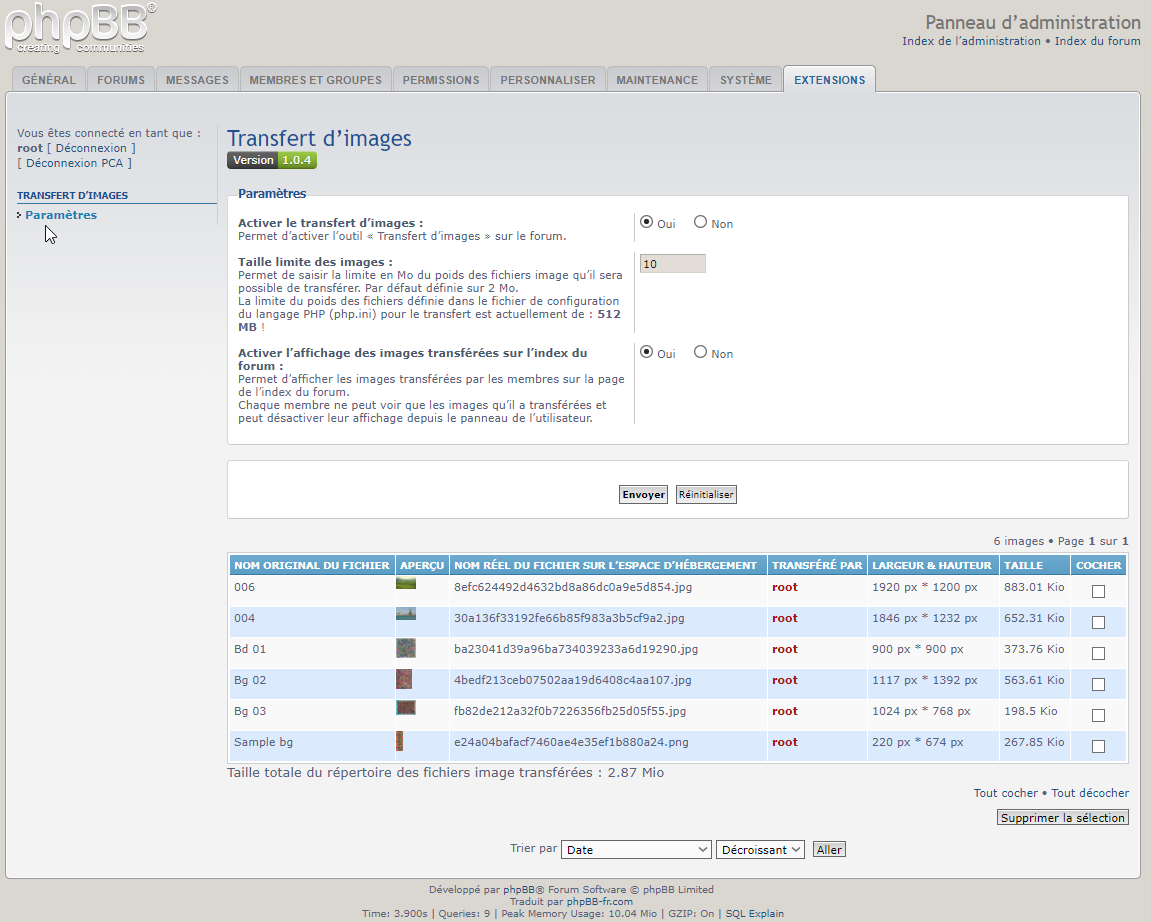Focus the taille limite des images field
The height and width of the screenshot is (922, 1151).
pyautogui.click(x=672, y=264)
